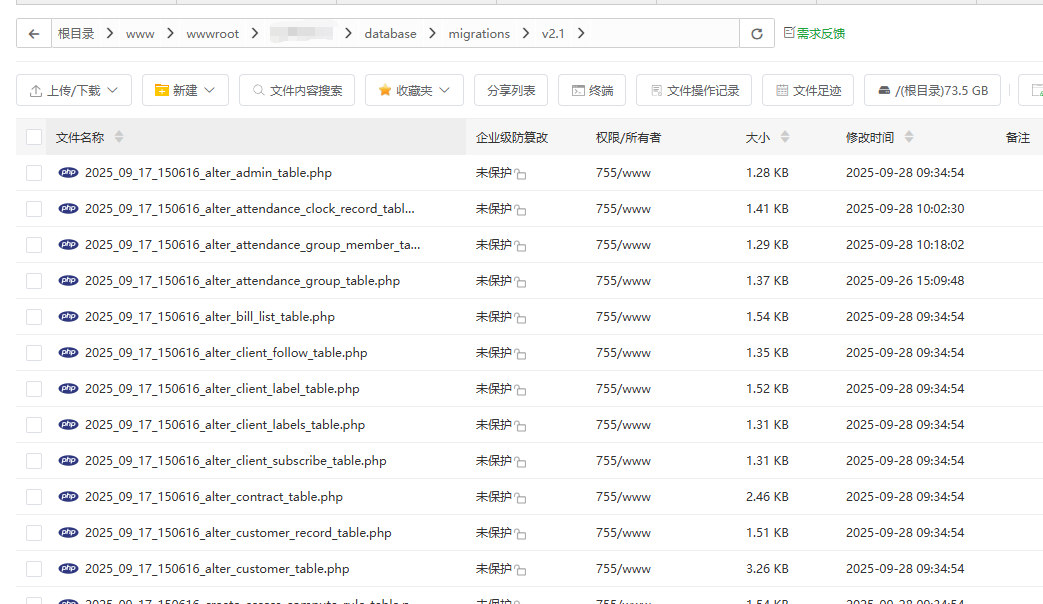Go to wwwroot in breadcrumb path
Screen dimensions: 1043x604
tap(212, 34)
